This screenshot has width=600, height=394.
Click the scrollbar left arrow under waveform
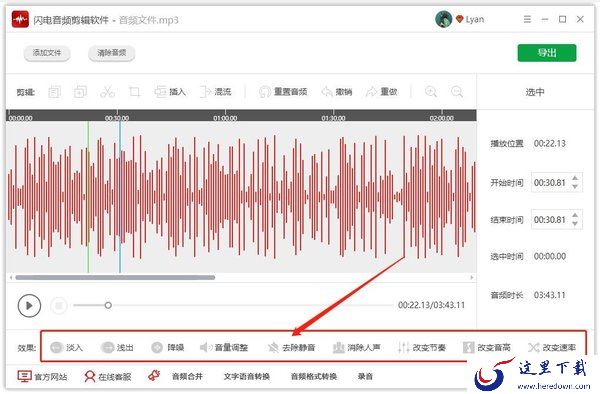click(11, 277)
